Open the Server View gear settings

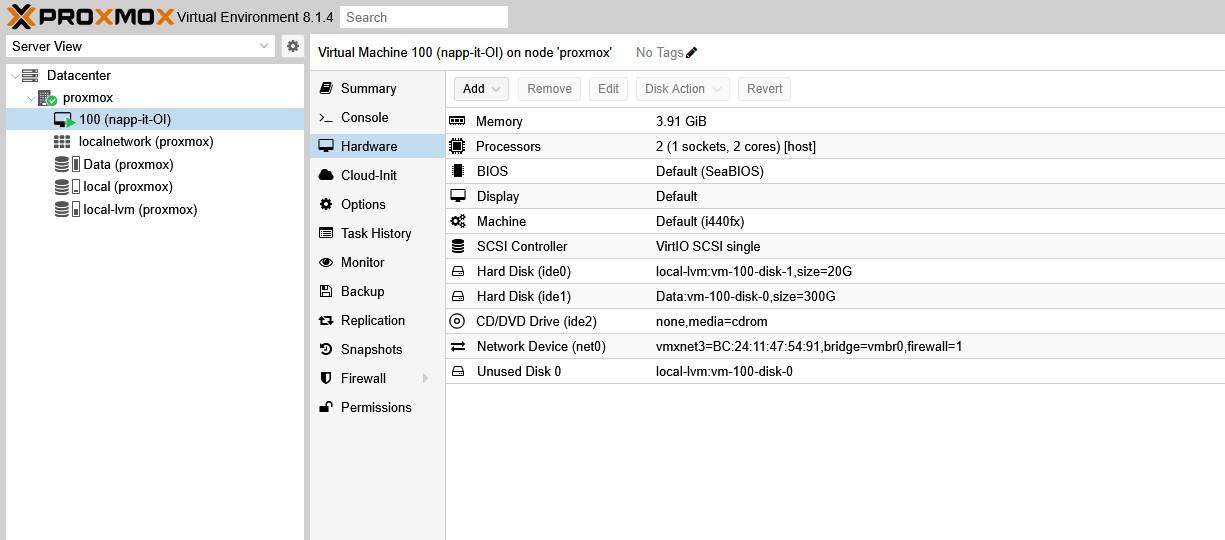[x=293, y=46]
